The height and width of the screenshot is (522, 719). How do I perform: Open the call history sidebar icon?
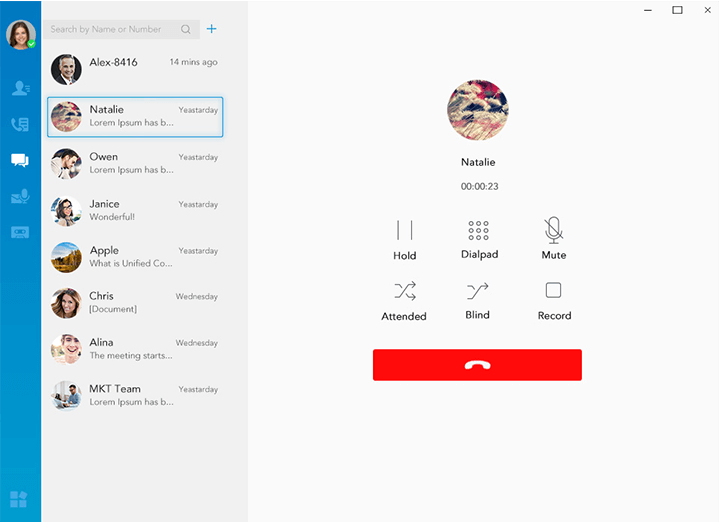(x=20, y=124)
